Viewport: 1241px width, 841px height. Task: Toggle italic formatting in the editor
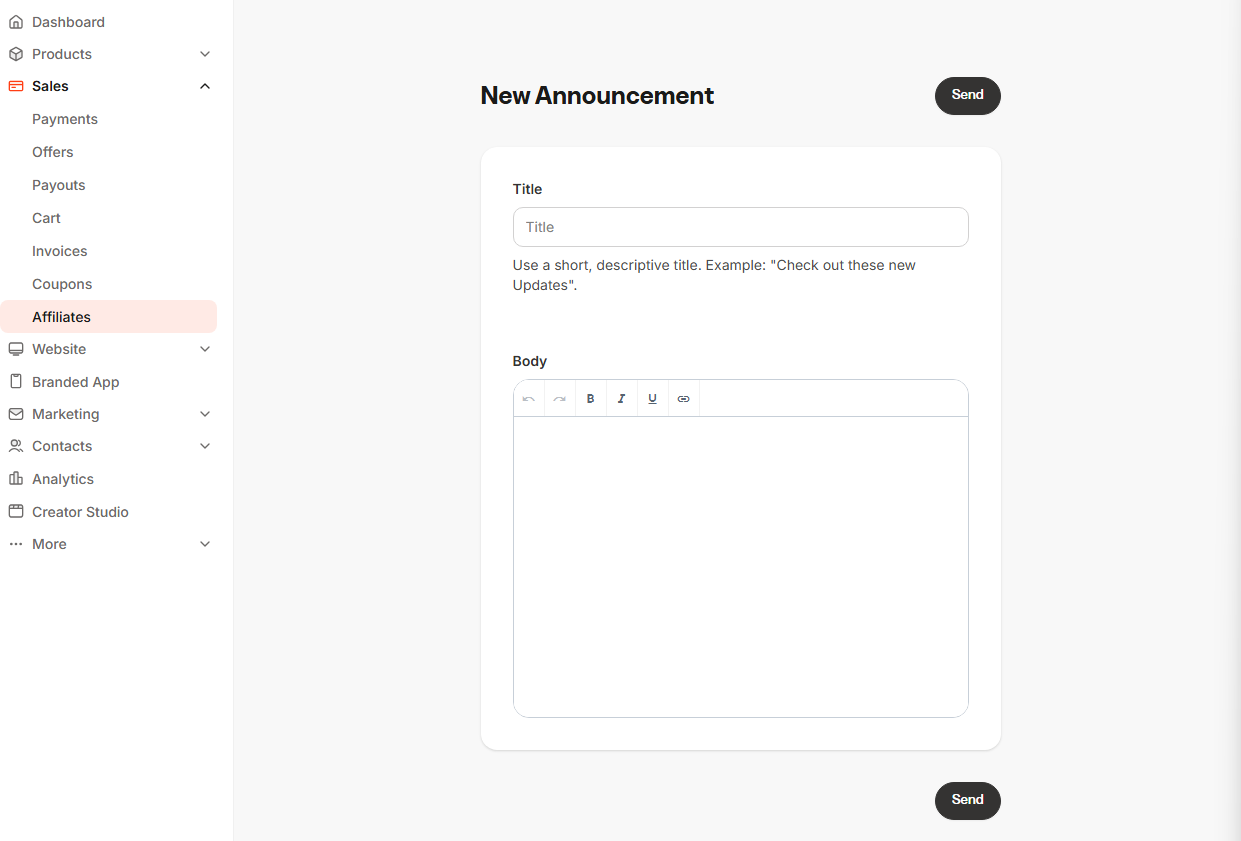pos(621,398)
